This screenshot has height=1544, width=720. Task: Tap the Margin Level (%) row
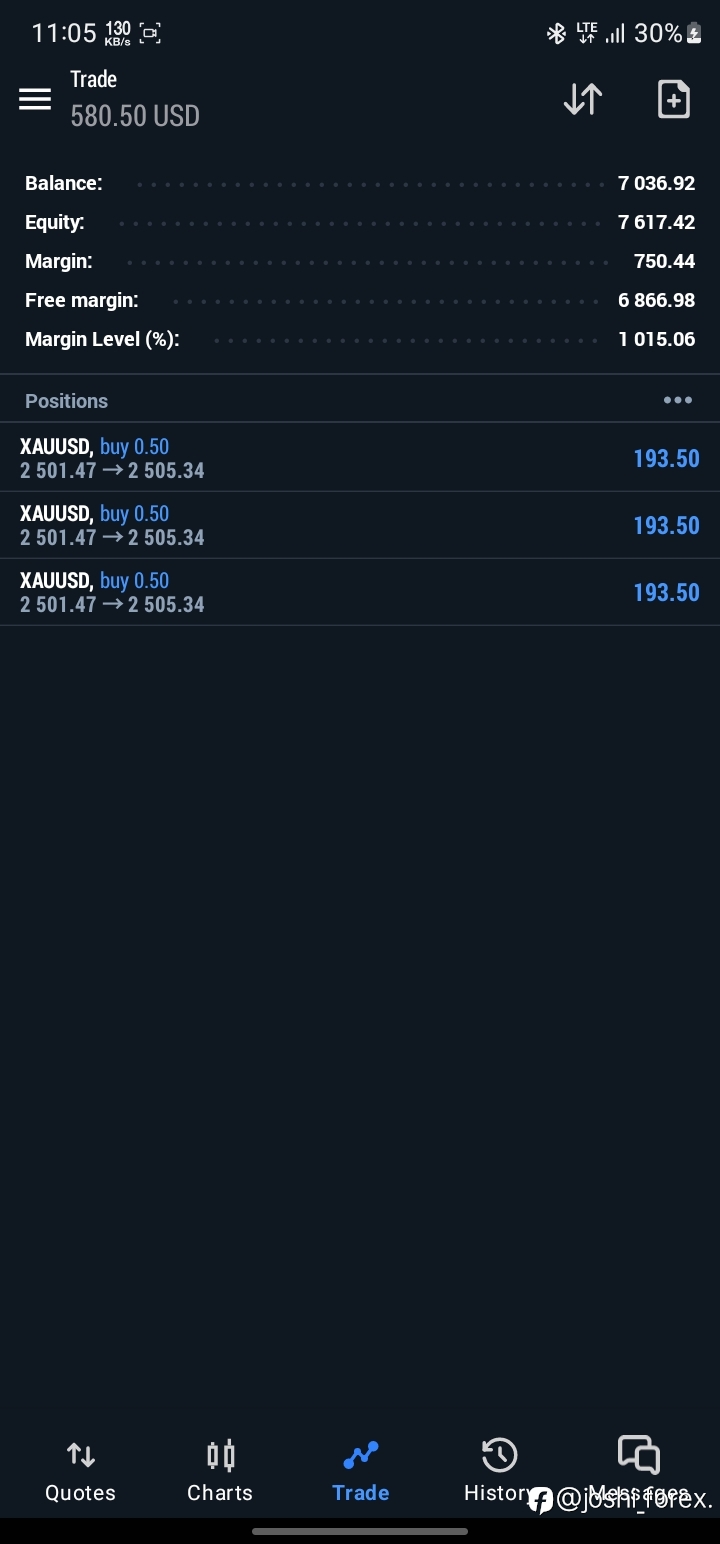360,339
